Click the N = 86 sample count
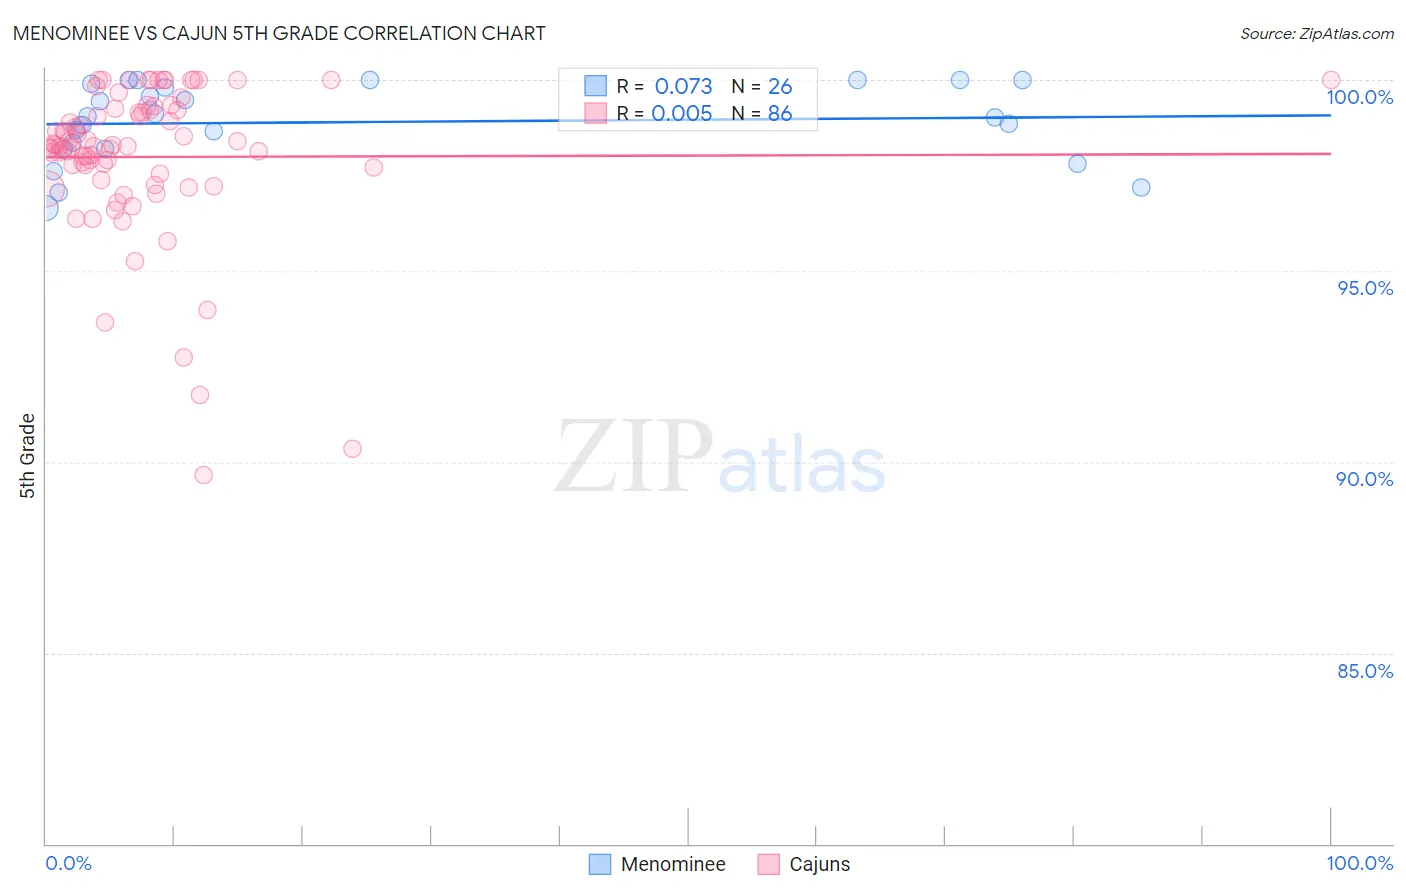 762,113
